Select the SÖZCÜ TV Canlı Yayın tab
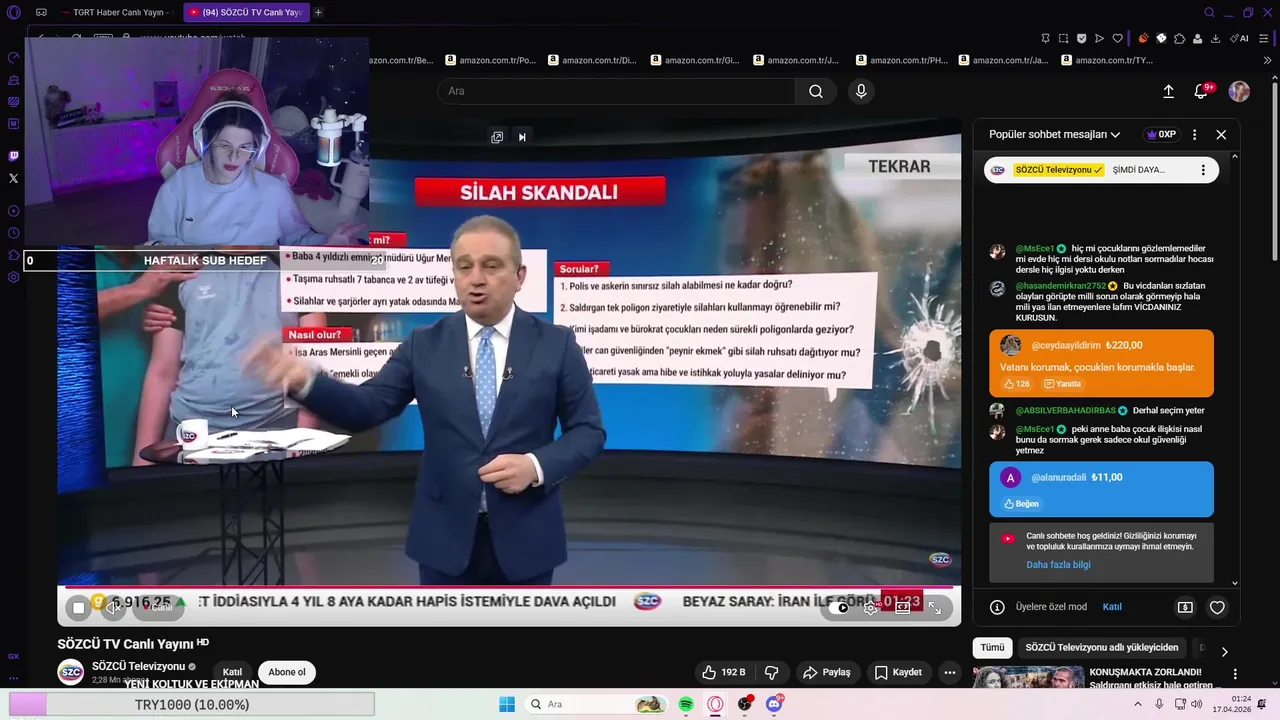 [246, 13]
